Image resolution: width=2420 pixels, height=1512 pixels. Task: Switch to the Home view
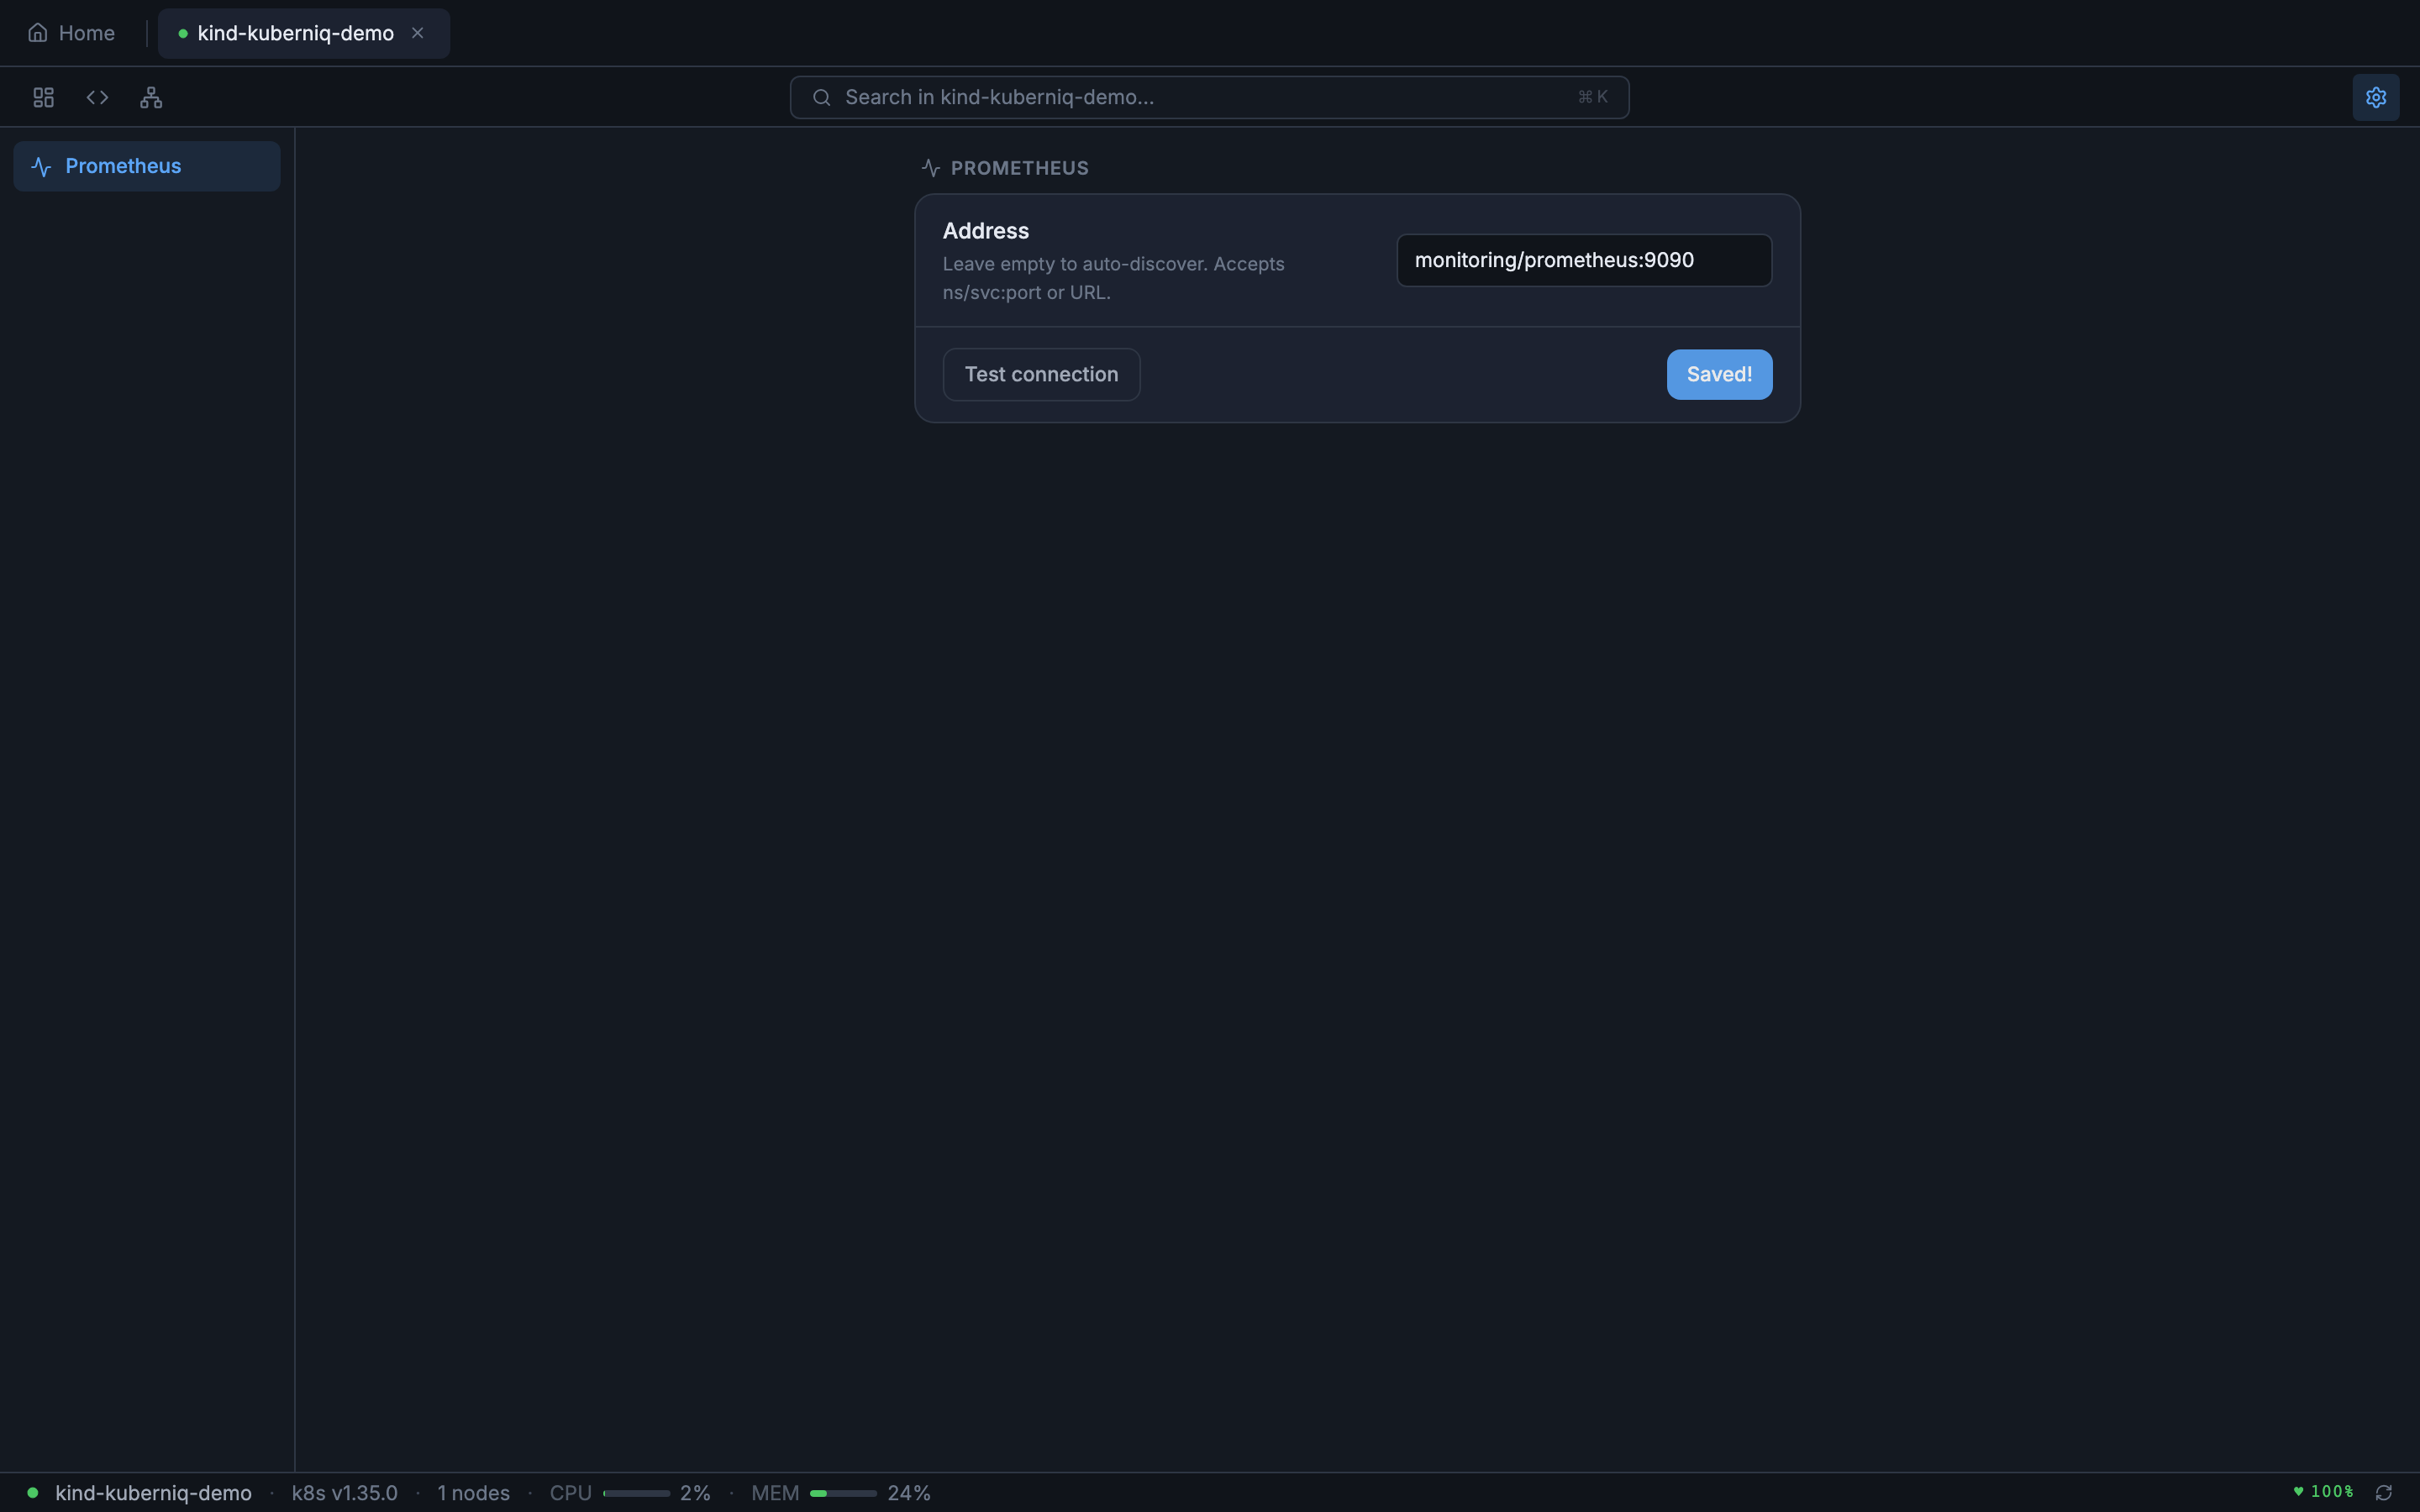tap(86, 32)
